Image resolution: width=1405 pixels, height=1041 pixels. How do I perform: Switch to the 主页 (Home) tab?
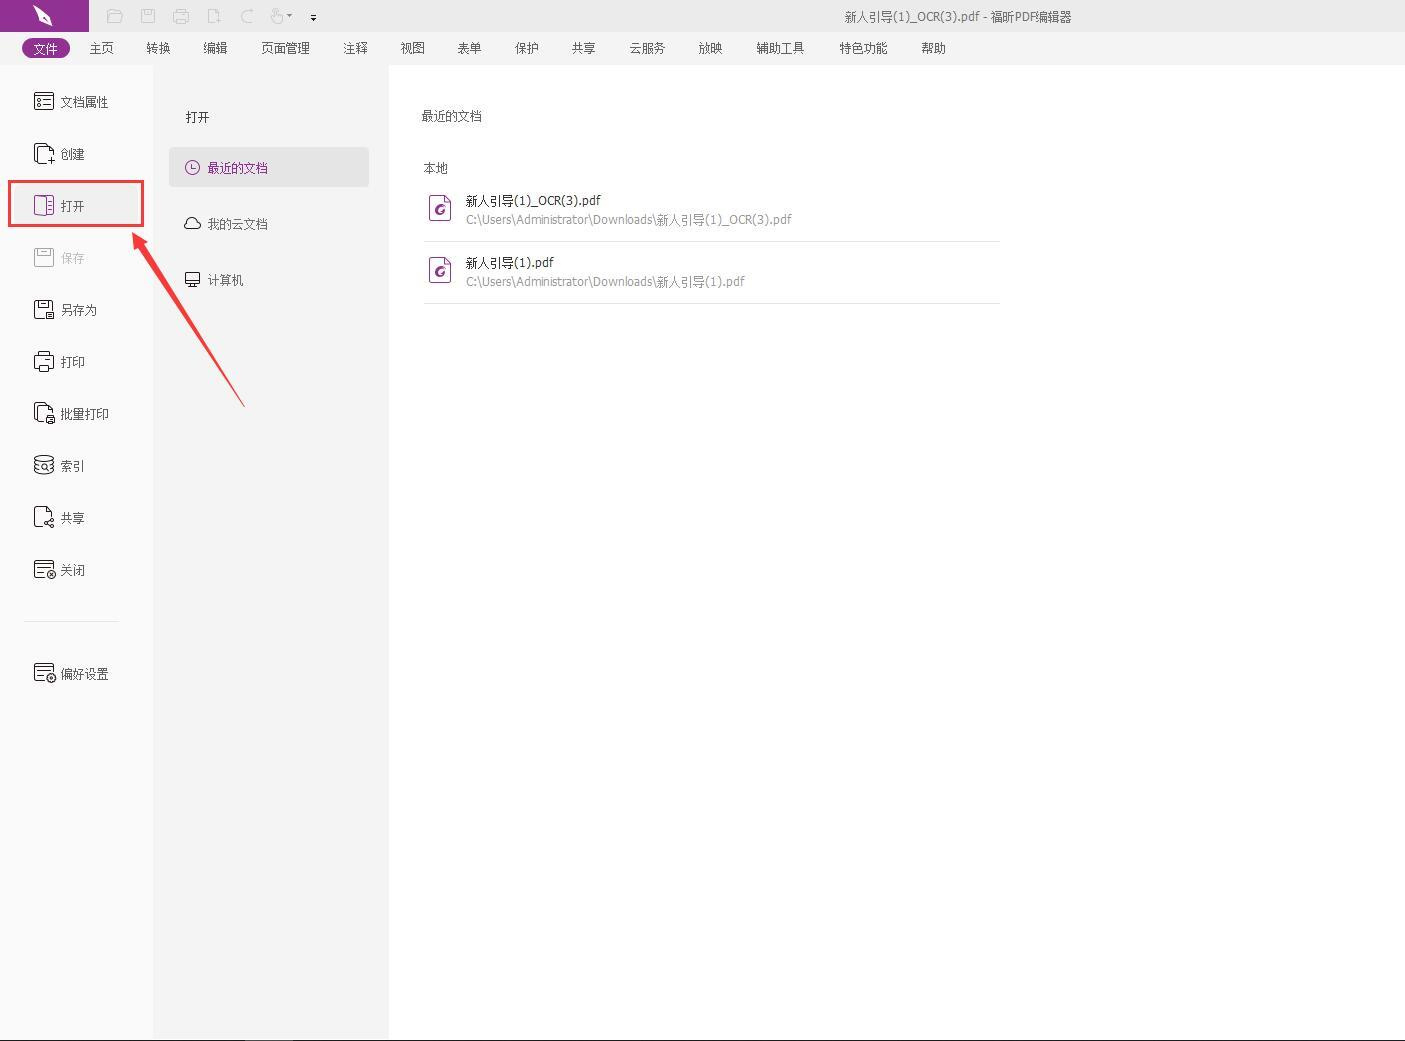click(x=101, y=48)
